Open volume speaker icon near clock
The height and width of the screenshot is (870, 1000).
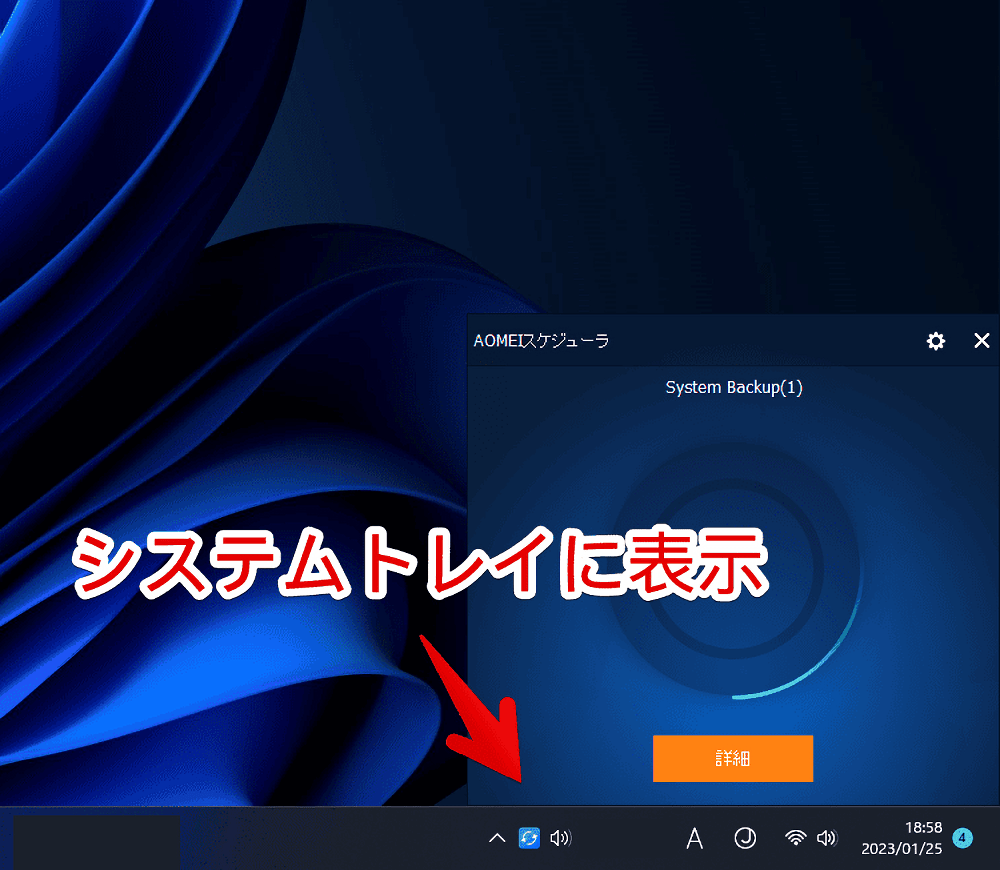click(827, 837)
